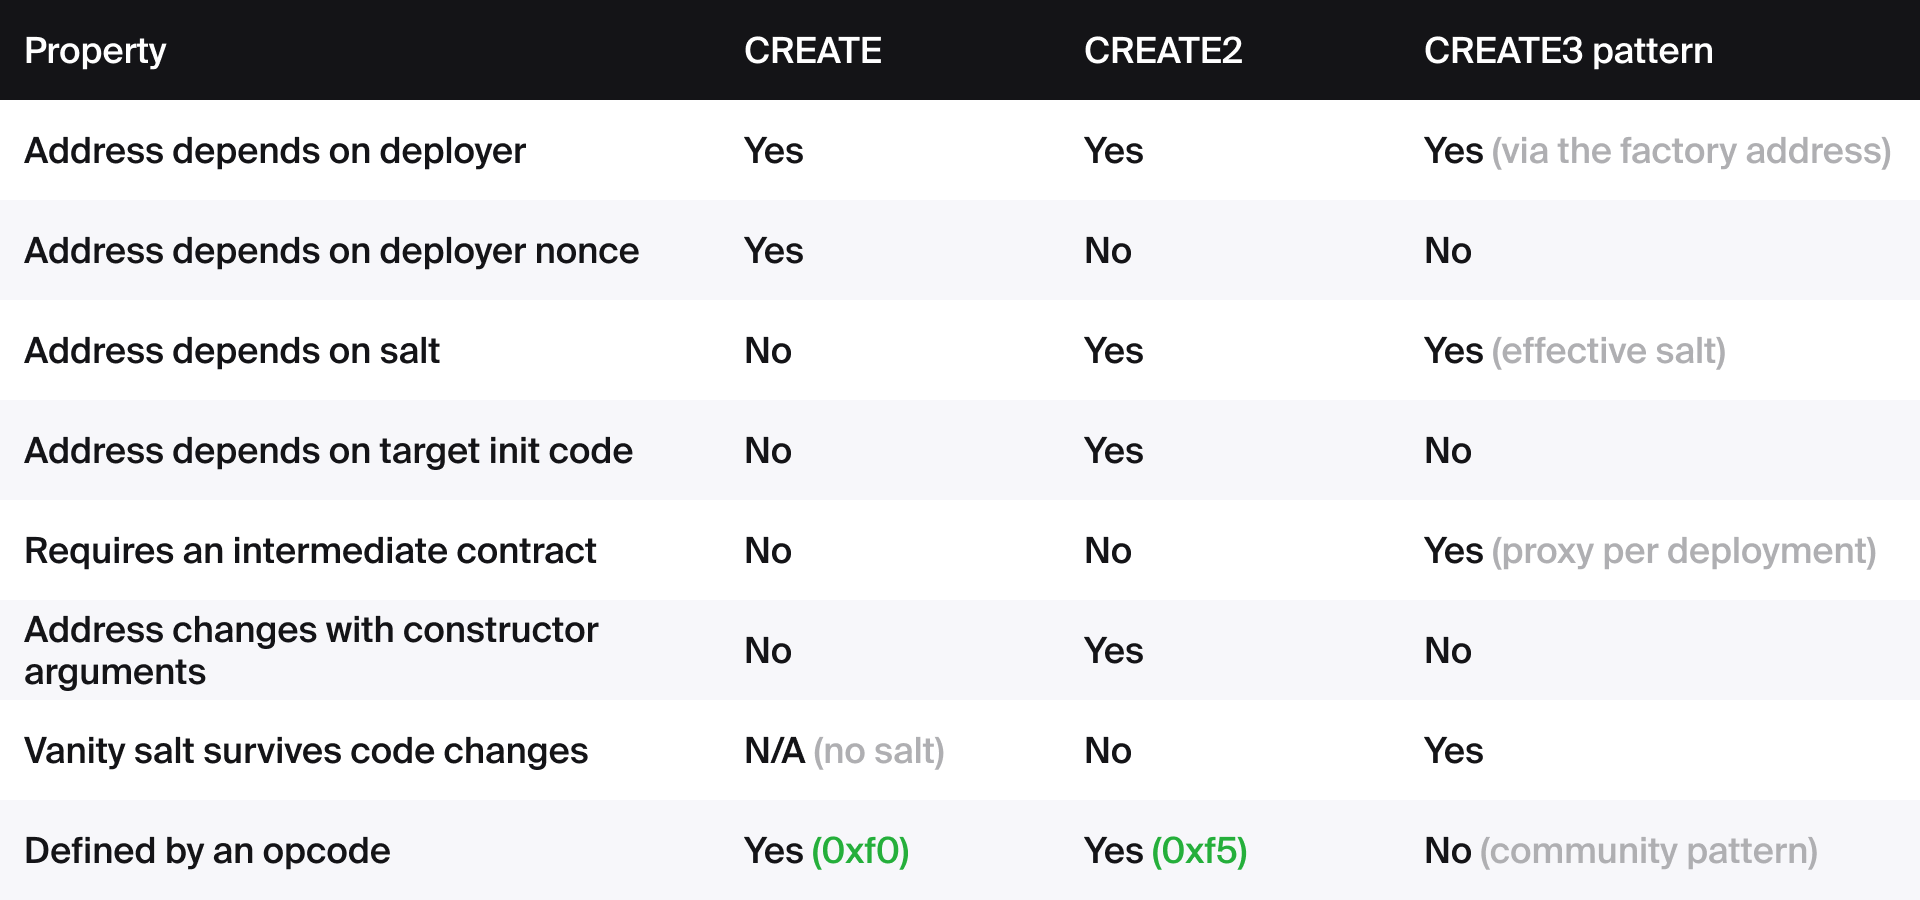This screenshot has height=900, width=1920.
Task: Click 'Address depends on target init code' label
Action: (x=328, y=451)
